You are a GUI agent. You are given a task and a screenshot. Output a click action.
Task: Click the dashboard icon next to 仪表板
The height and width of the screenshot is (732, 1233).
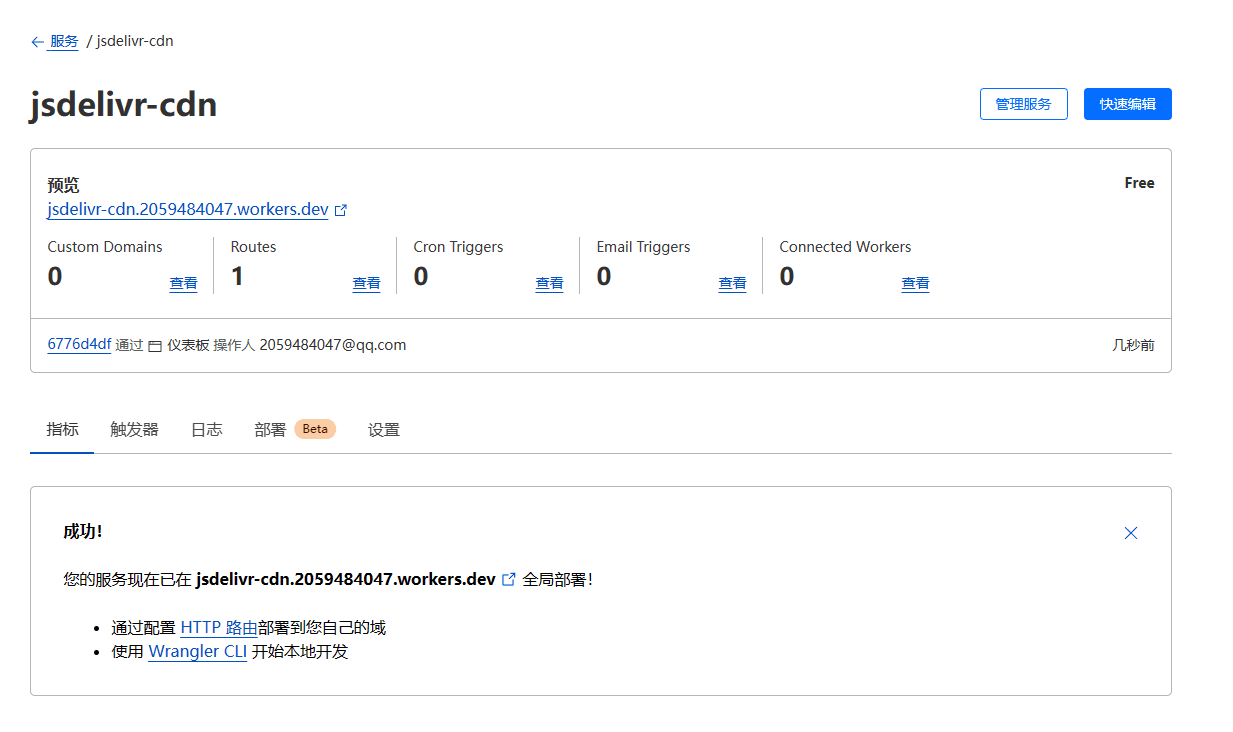(x=155, y=346)
